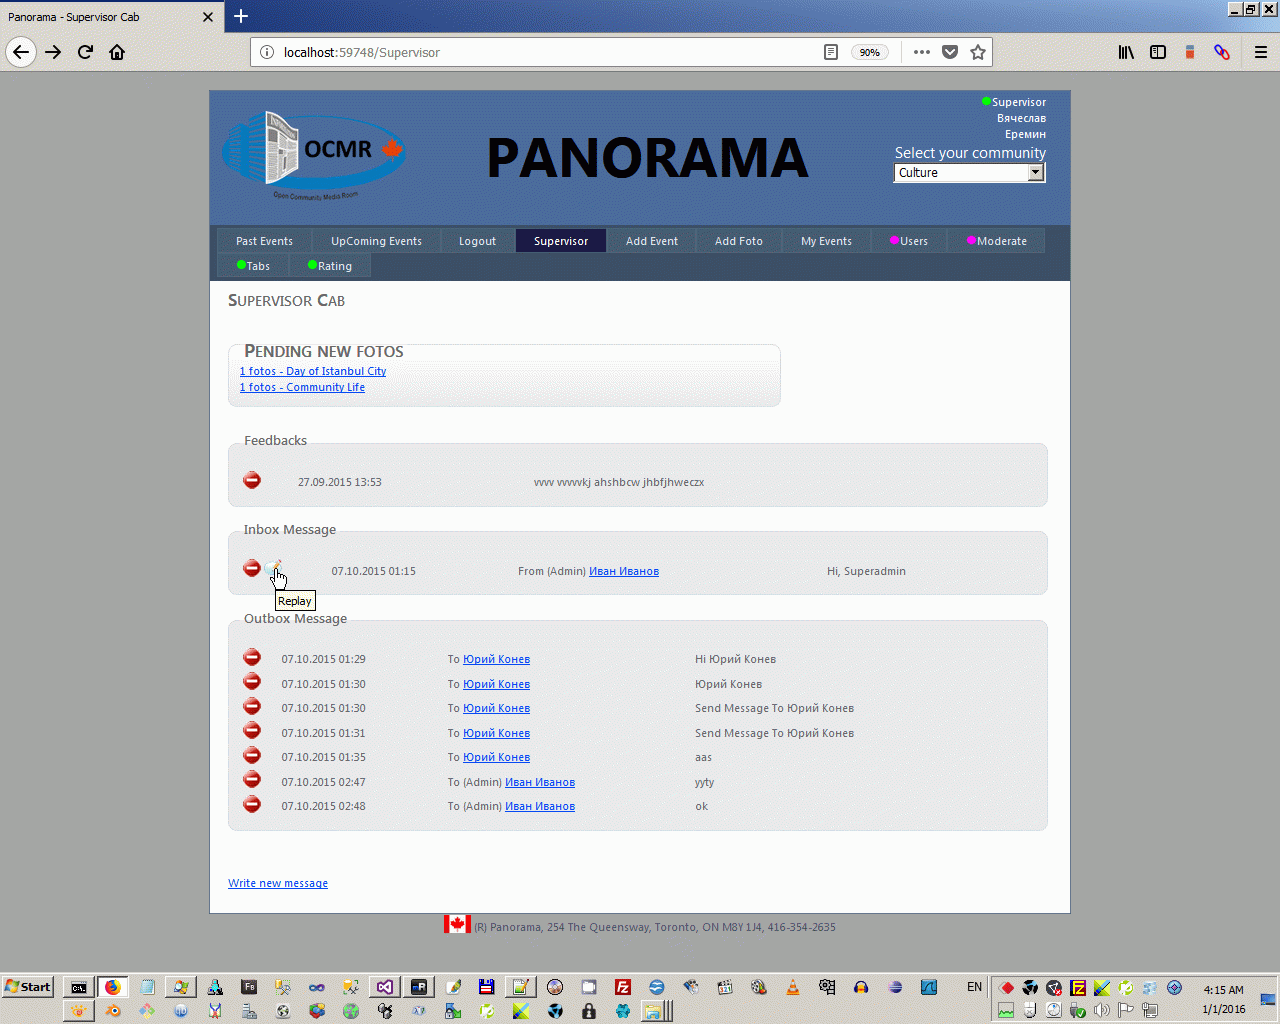The height and width of the screenshot is (1024, 1280).
Task: Open the UpComing Events tab
Action: [376, 241]
